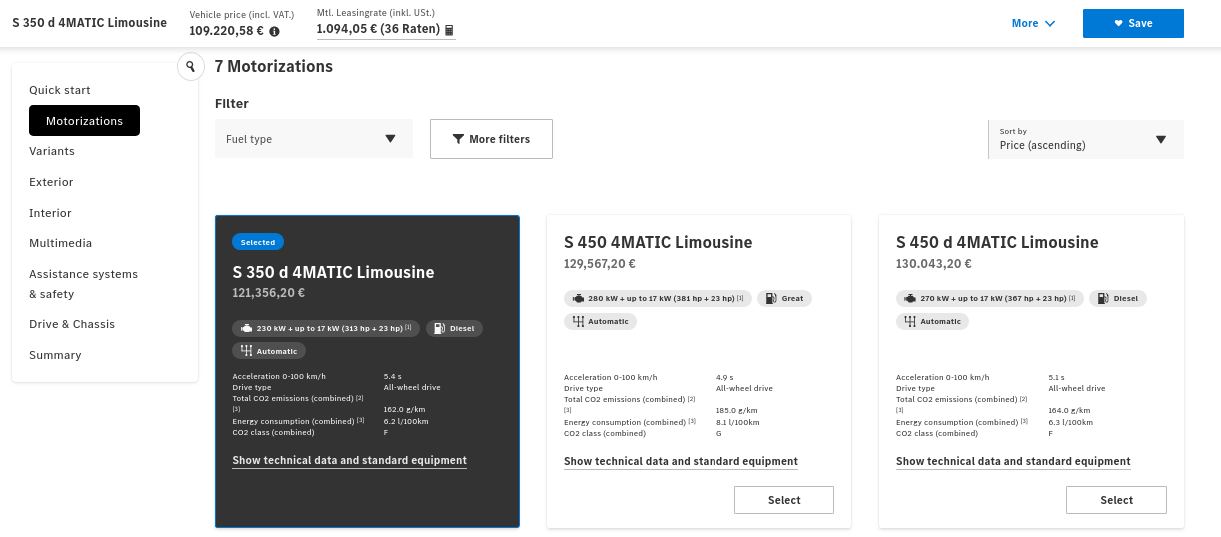Click the gearbox icon on S 450 d card
The height and width of the screenshot is (537, 1221).
click(x=910, y=321)
